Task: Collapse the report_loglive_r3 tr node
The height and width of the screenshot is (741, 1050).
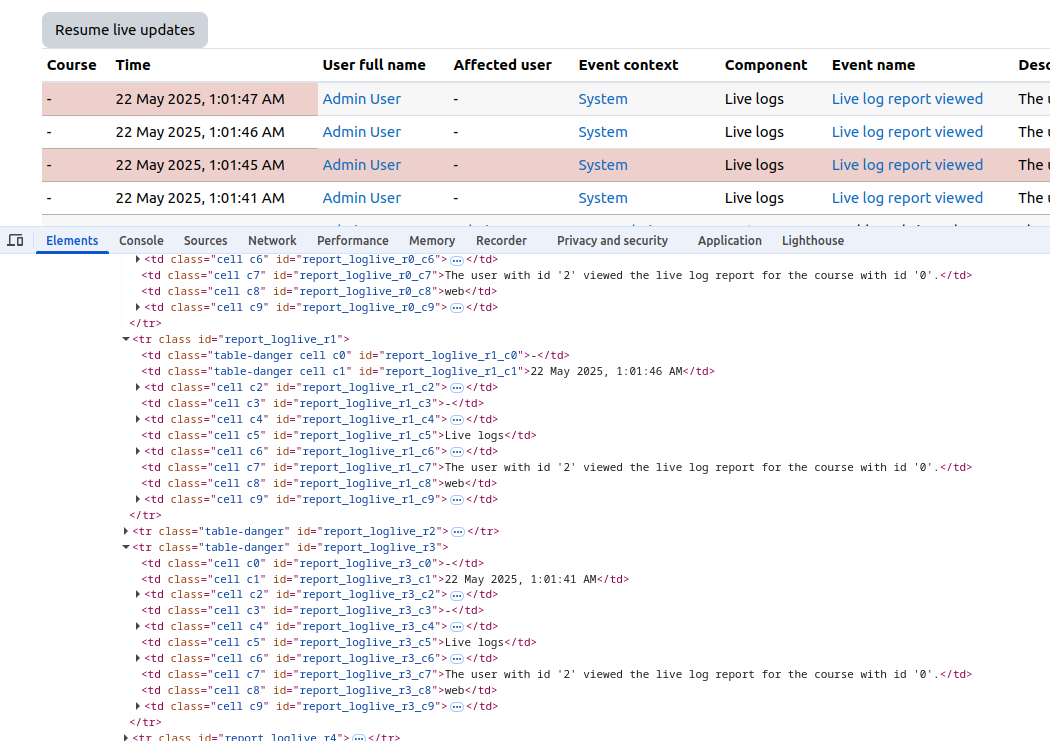Action: pos(126,547)
